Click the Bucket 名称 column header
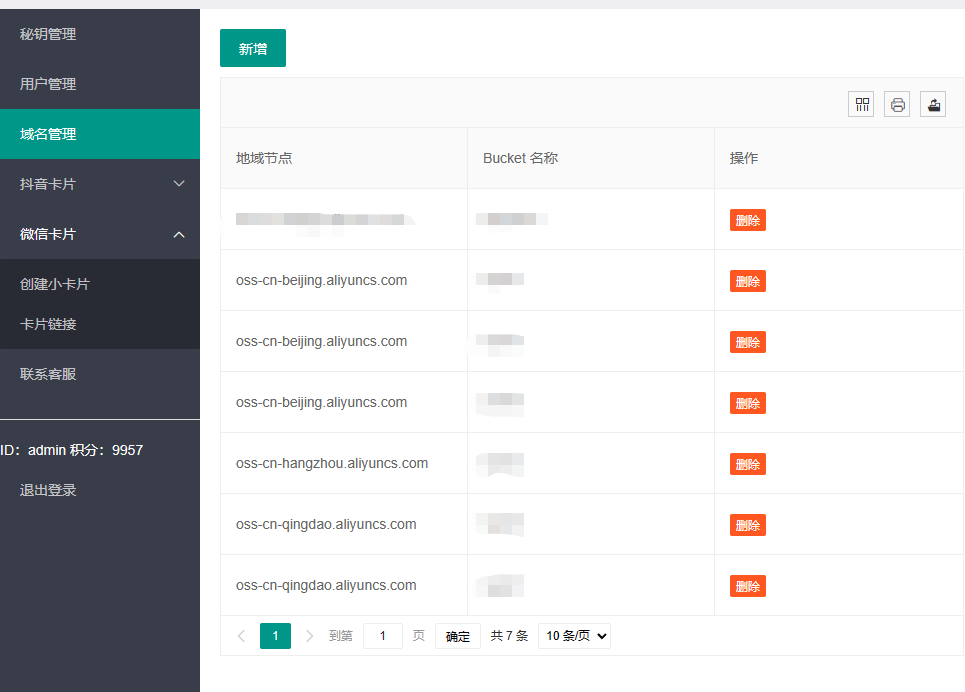The width and height of the screenshot is (965, 692). pyautogui.click(x=520, y=158)
